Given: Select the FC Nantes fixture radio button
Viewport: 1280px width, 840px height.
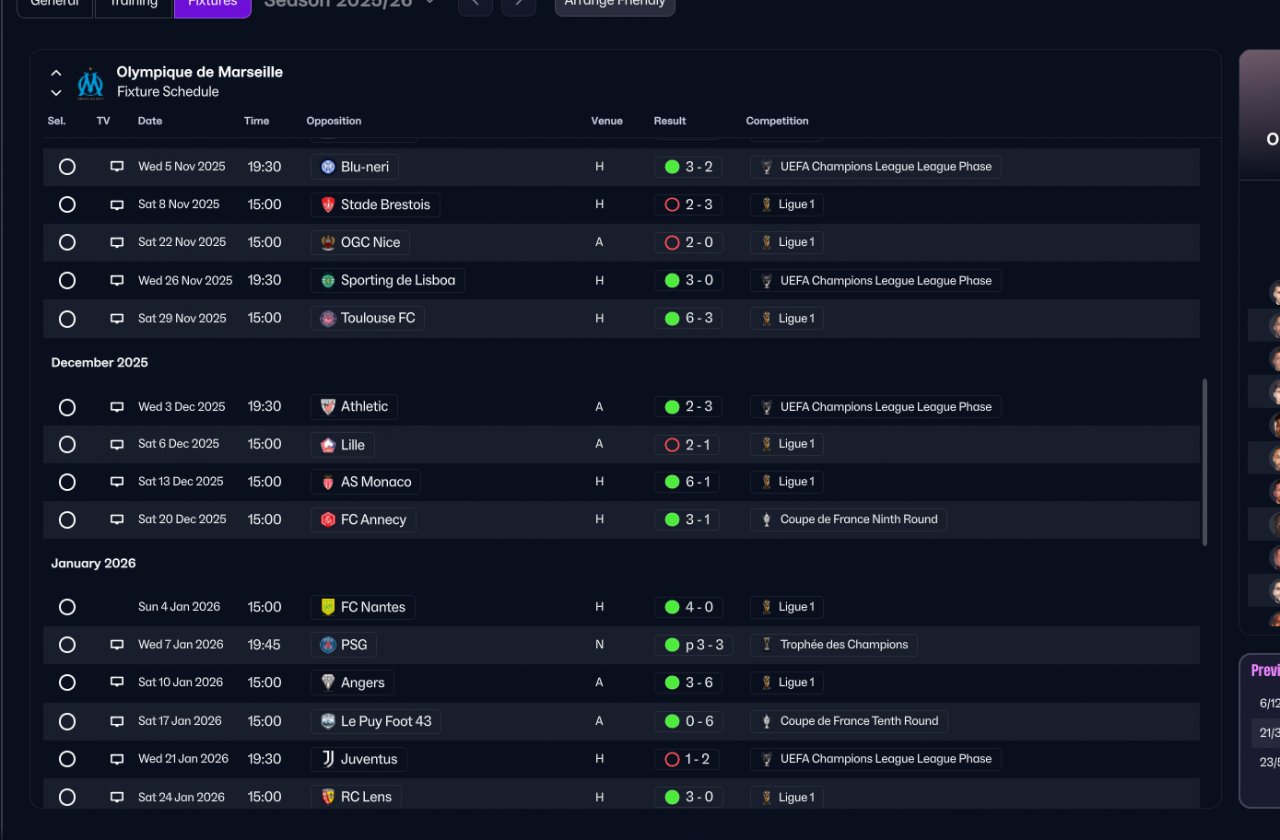Looking at the screenshot, I should (x=67, y=607).
